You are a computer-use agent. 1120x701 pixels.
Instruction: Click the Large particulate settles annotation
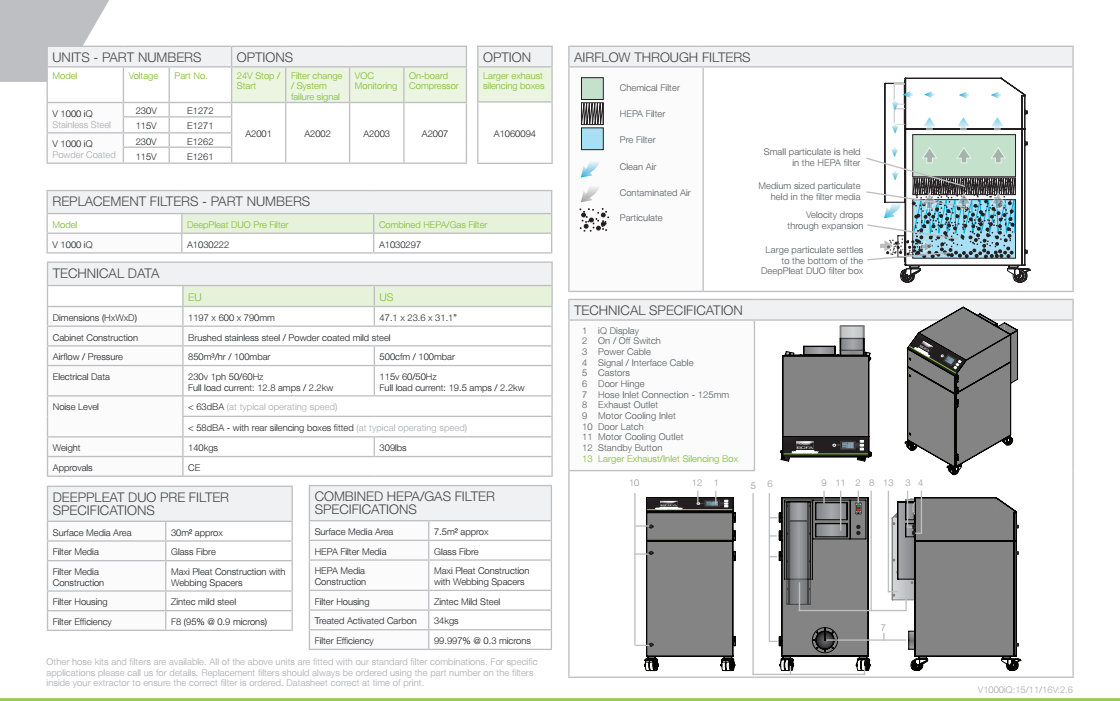tap(812, 260)
